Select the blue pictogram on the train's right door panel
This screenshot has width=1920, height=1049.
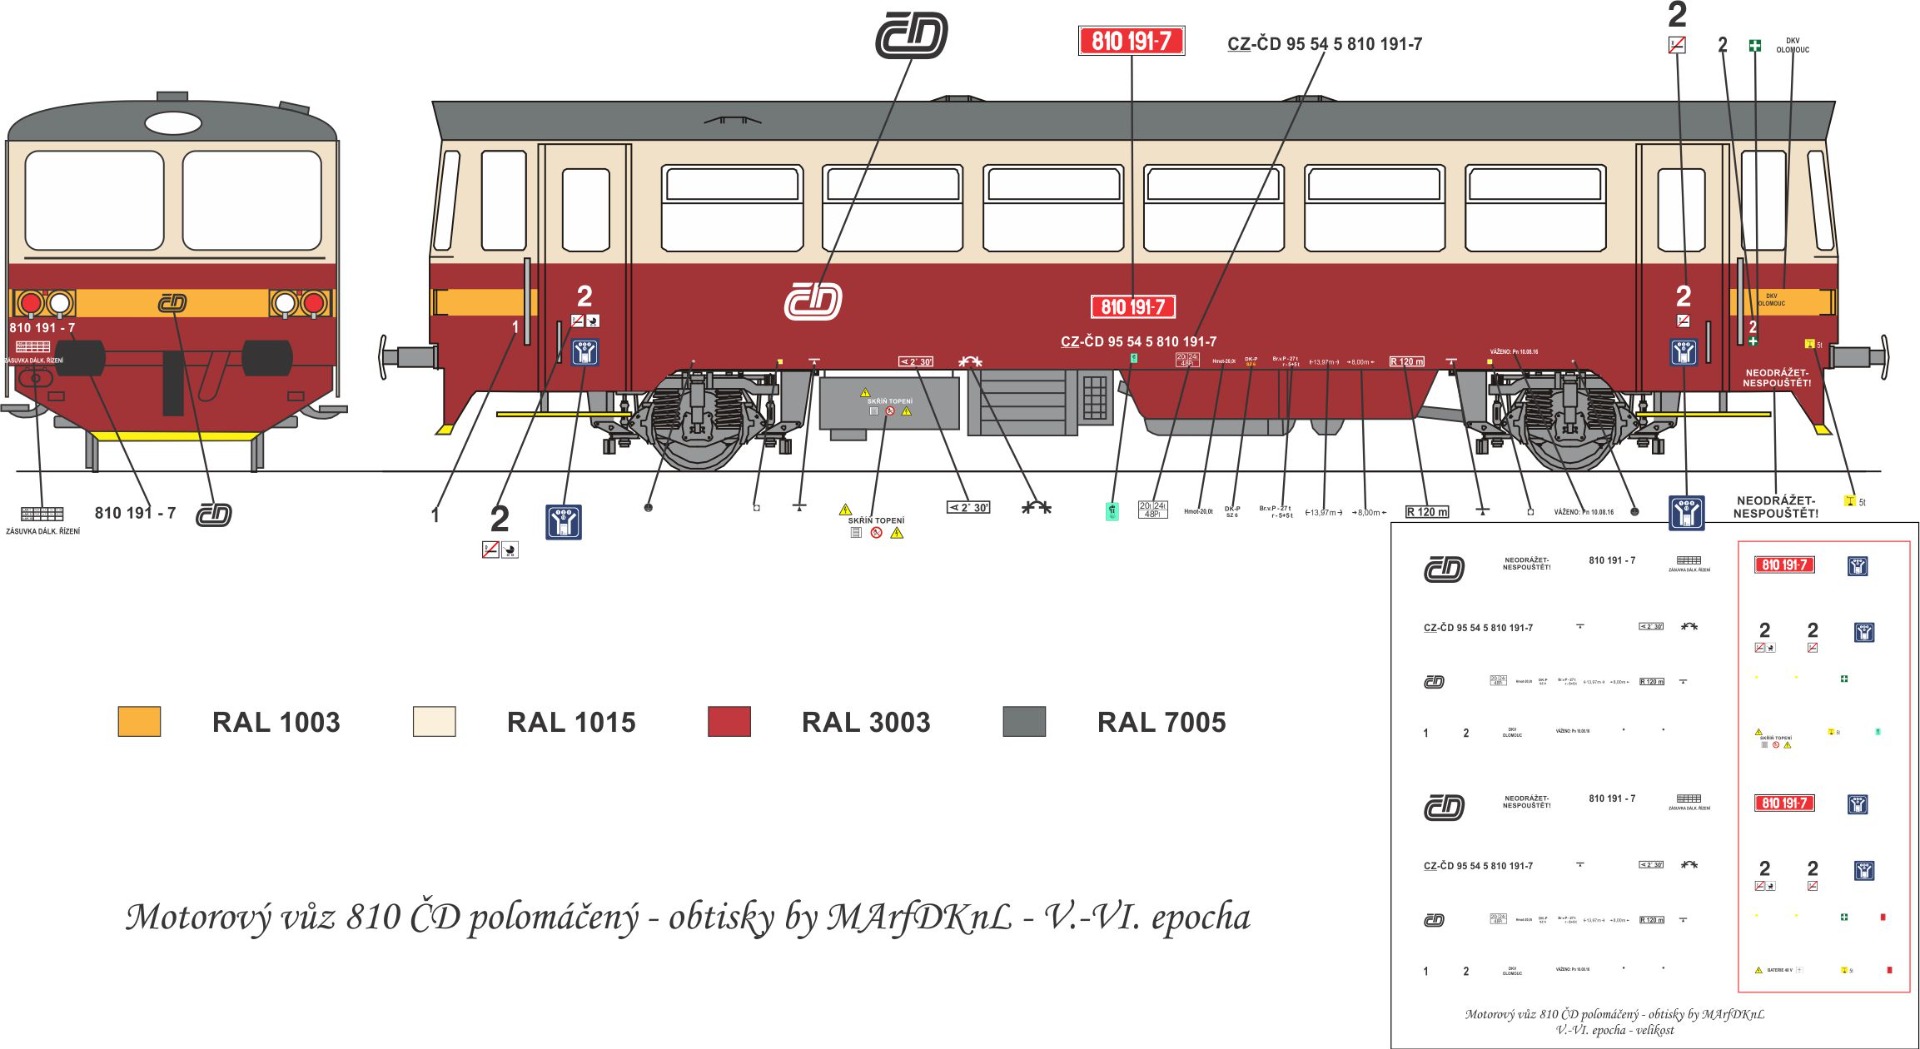[1683, 352]
